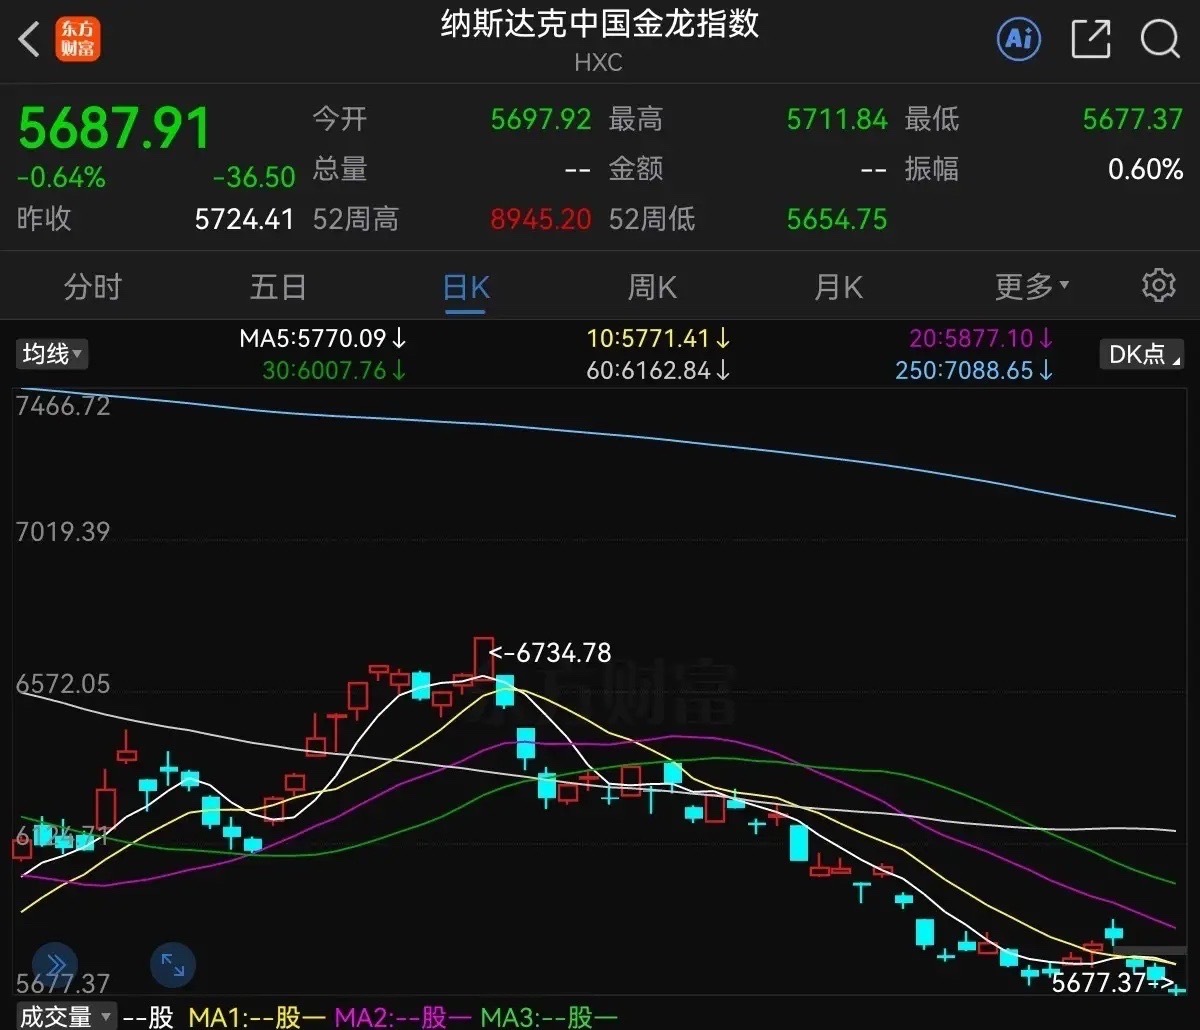Open the search magnifier icon
Screen dimensions: 1200x1030
[1161, 40]
